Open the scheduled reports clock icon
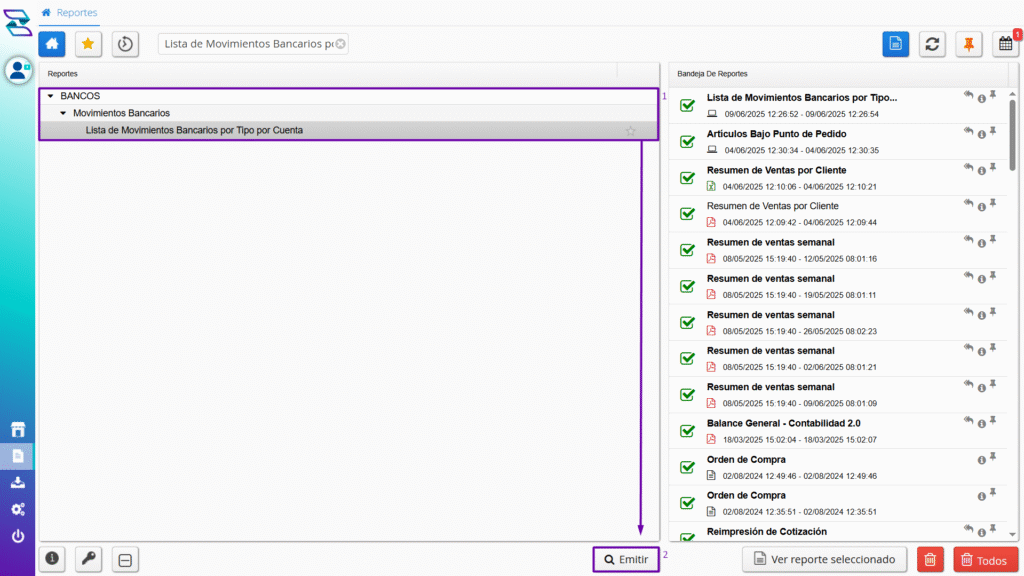 pyautogui.click(x=125, y=44)
